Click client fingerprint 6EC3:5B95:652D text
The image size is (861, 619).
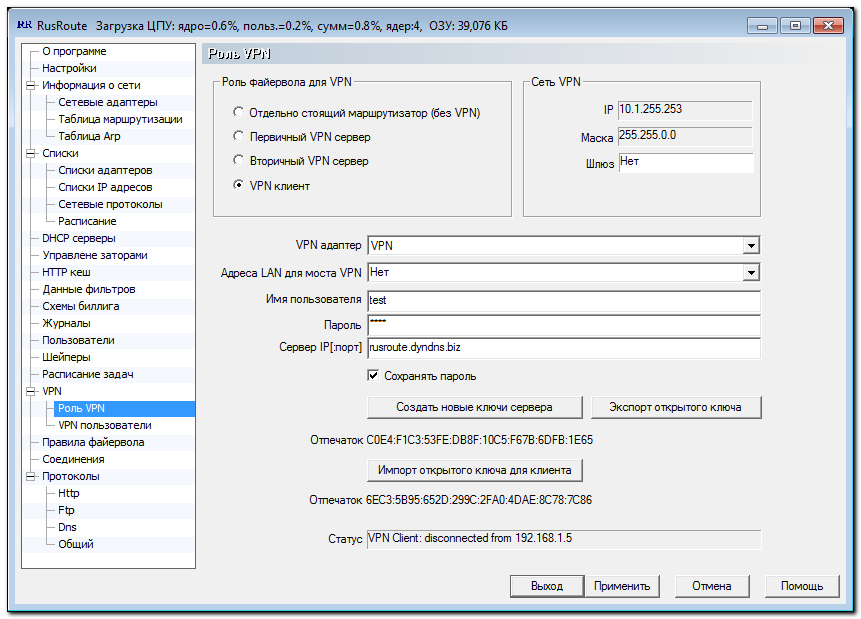point(479,500)
